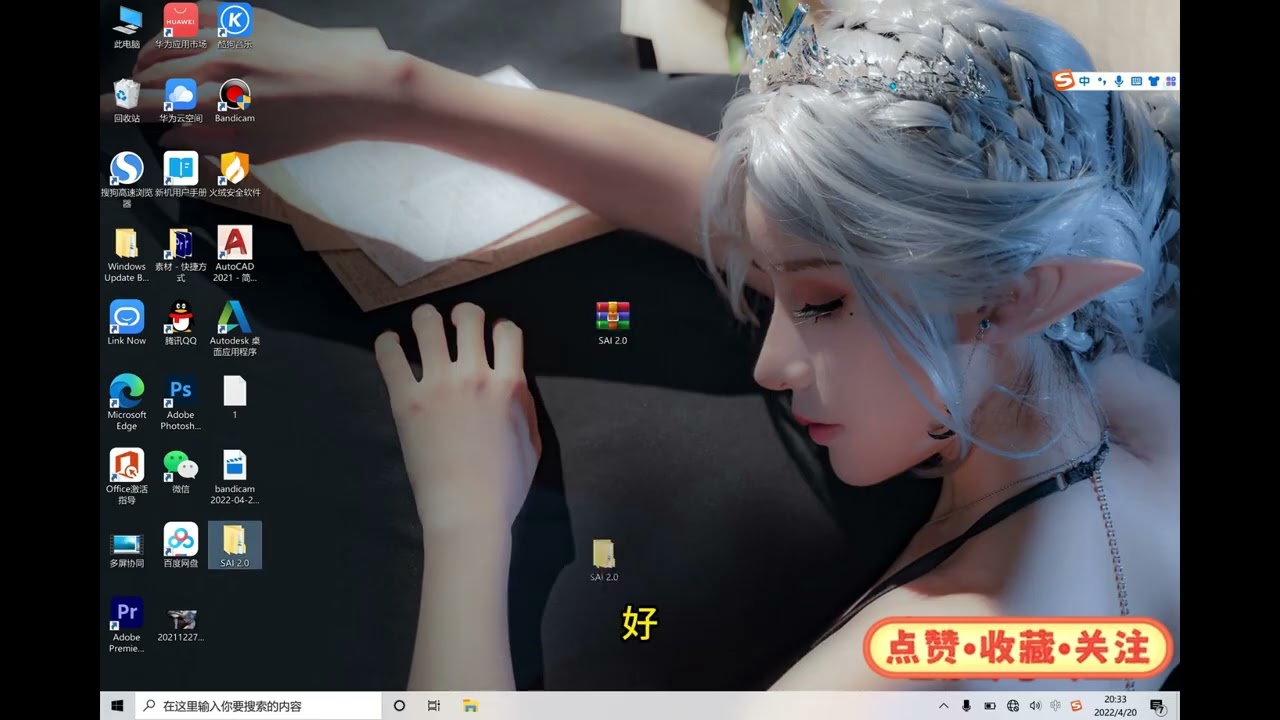Open the Windows Start menu
Viewport: 1280px width, 720px height.
(117, 706)
